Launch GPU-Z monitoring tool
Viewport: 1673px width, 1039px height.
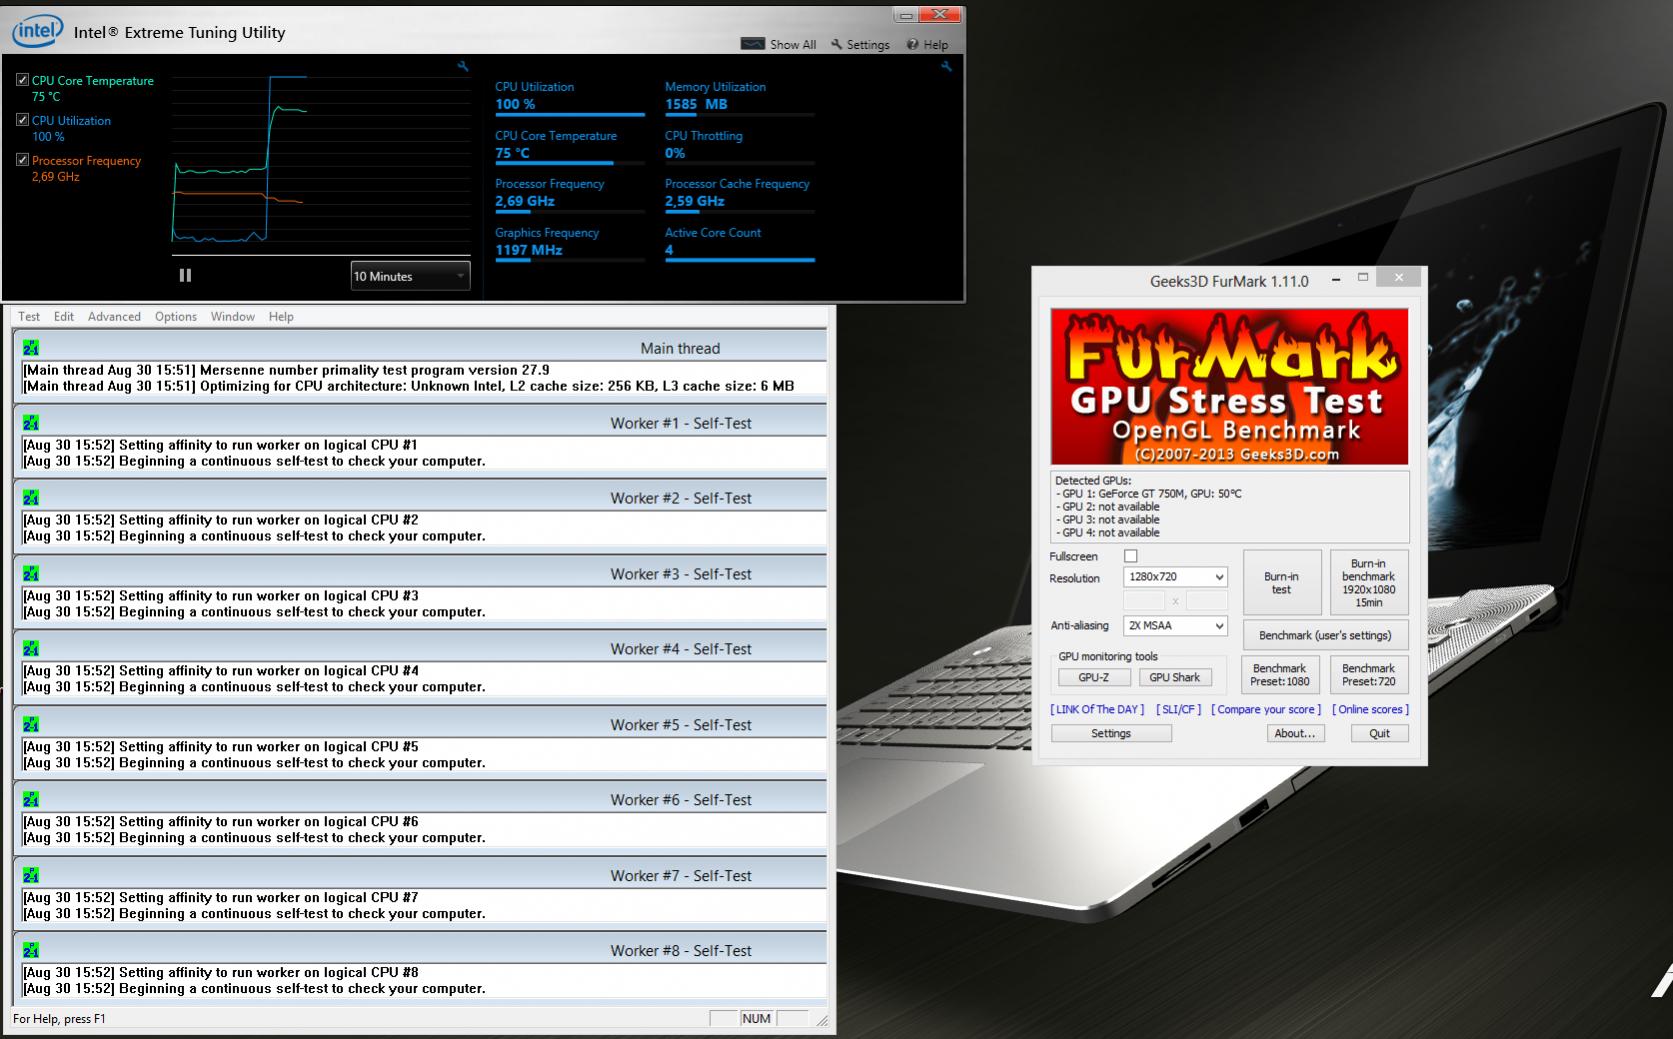click(x=1094, y=677)
